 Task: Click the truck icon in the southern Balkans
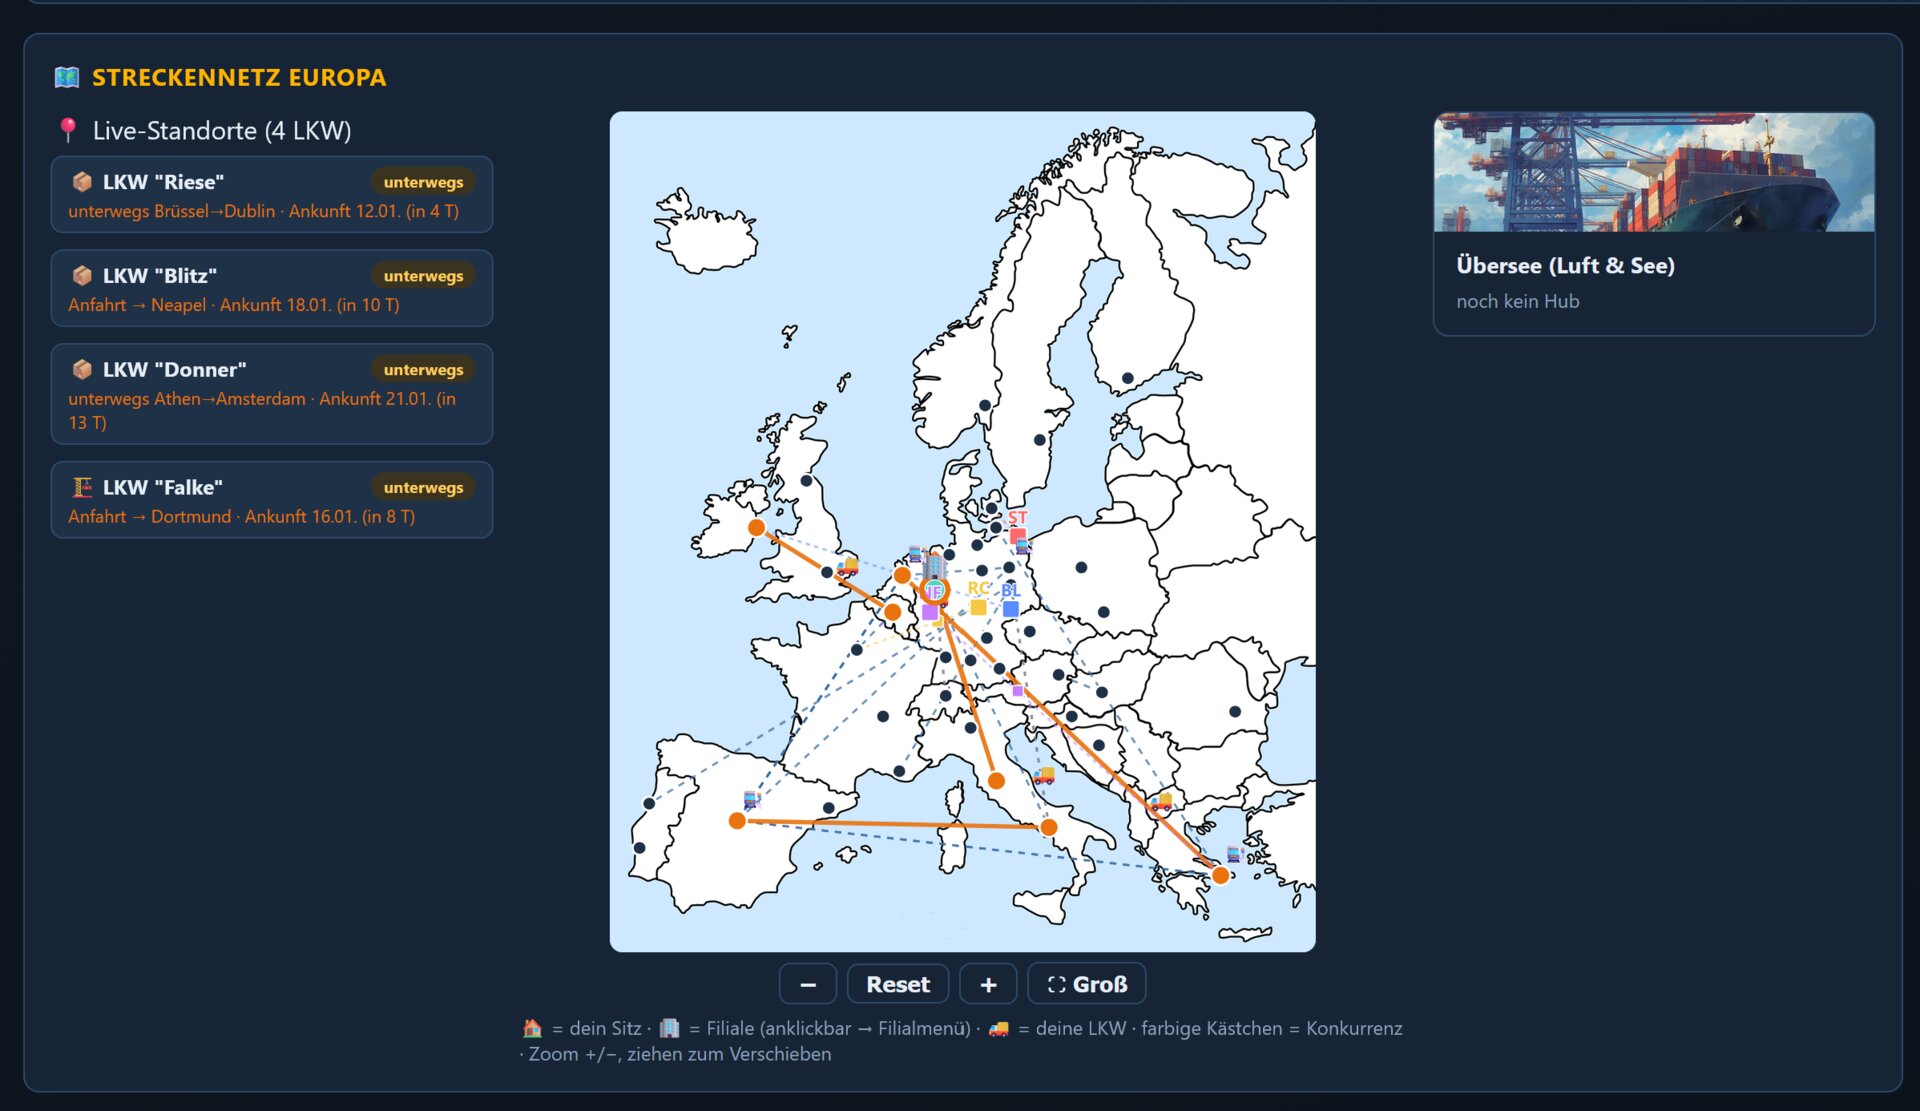point(1161,801)
